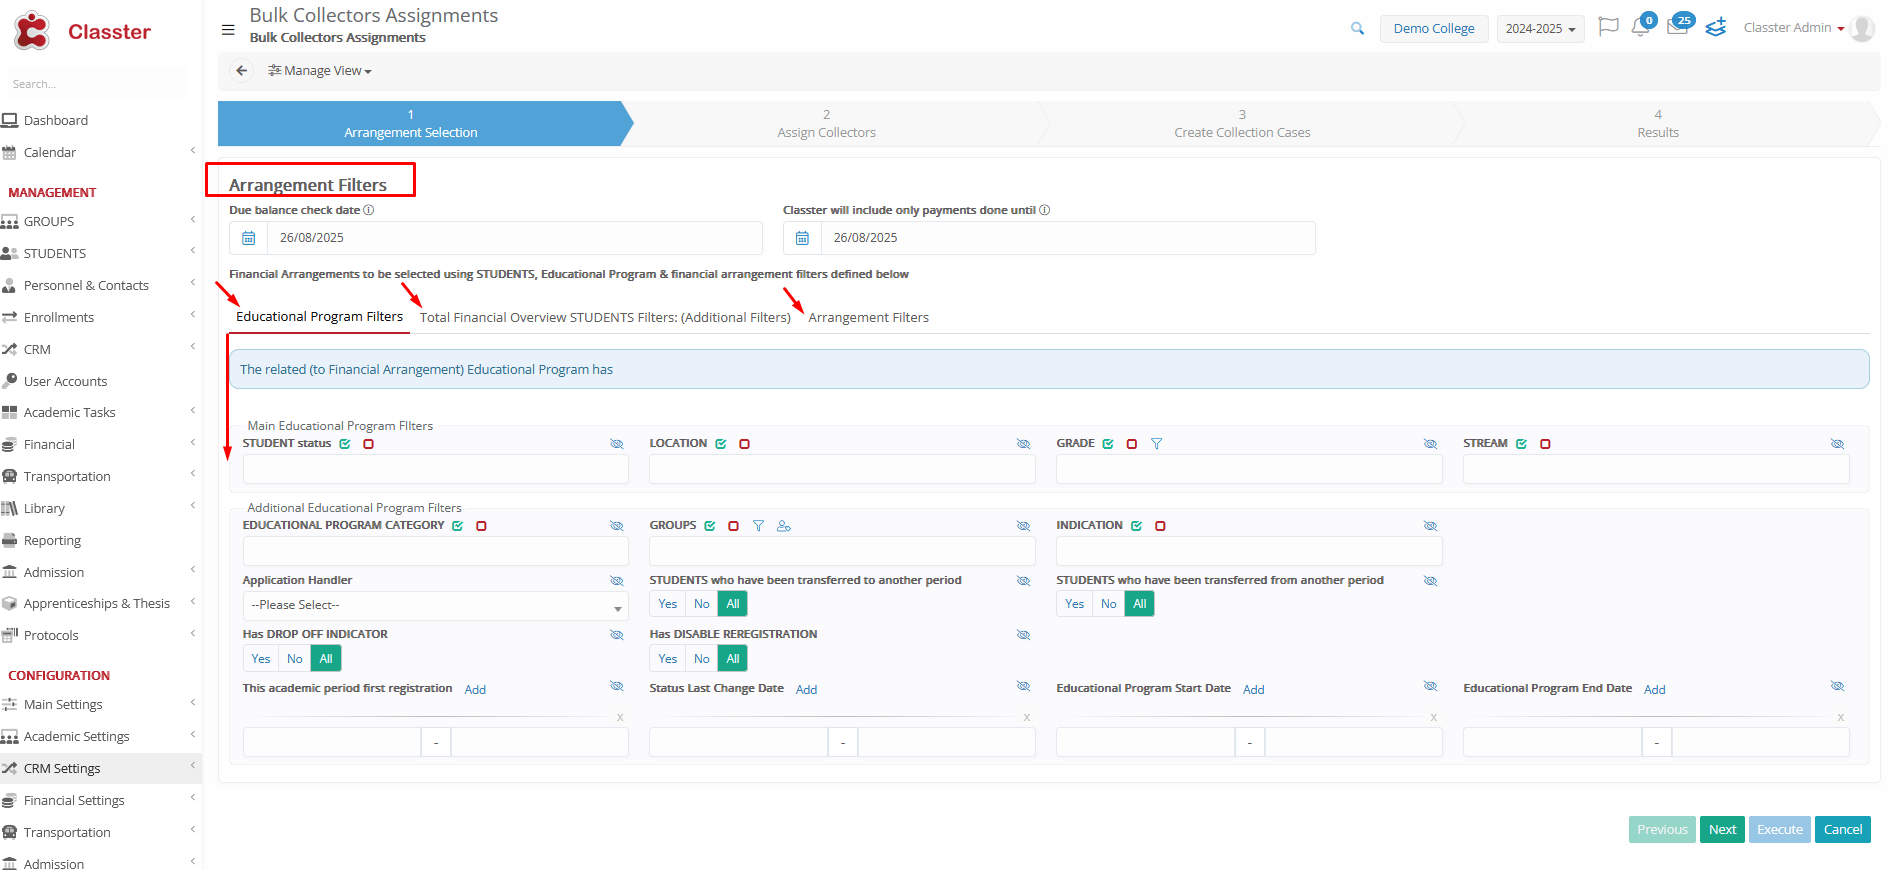The height and width of the screenshot is (870, 1894).
Task: Switch to the Arrangement Filters tab
Action: click(x=868, y=318)
